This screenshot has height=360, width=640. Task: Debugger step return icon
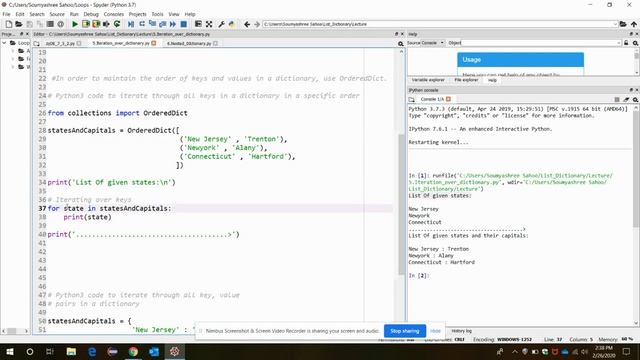coord(162,24)
